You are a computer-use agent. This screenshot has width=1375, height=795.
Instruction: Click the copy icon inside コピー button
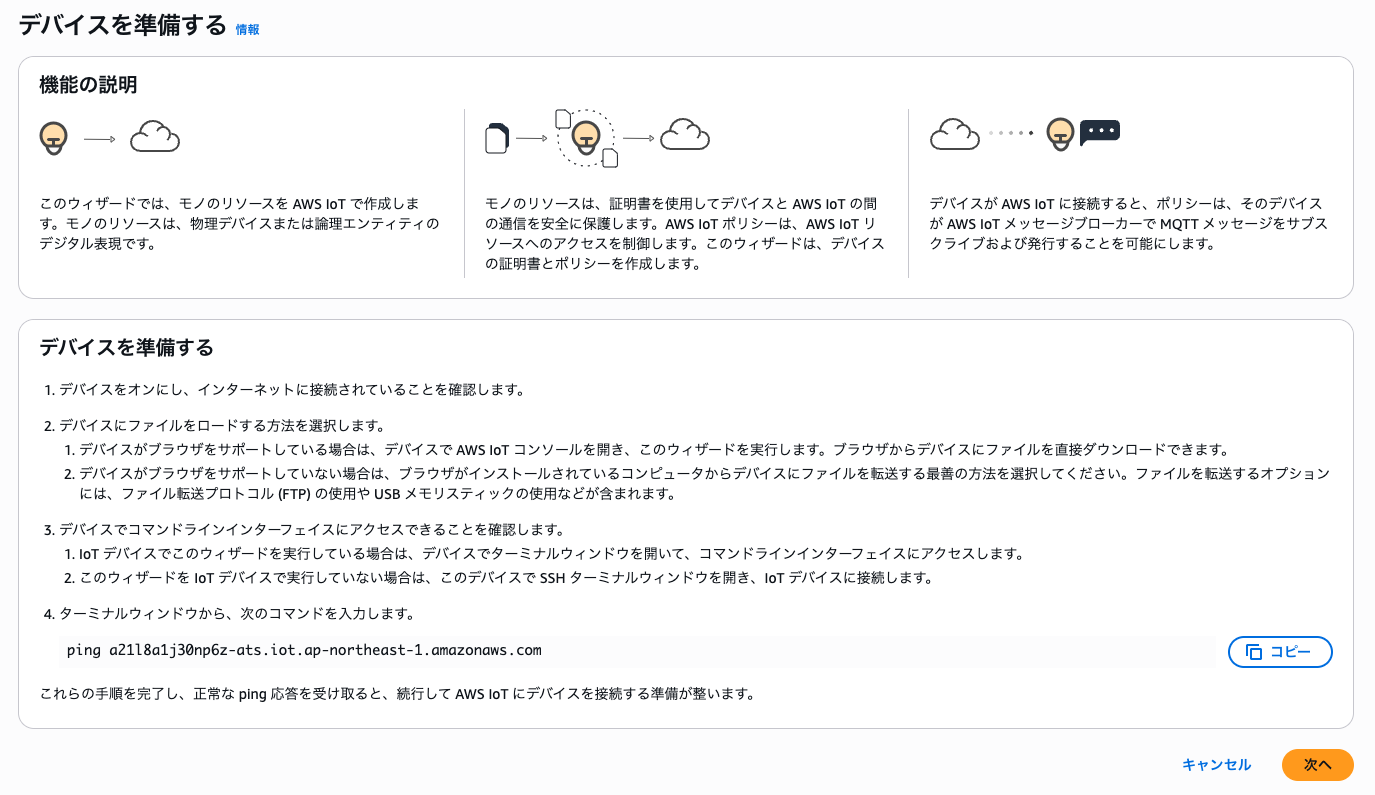[1254, 652]
